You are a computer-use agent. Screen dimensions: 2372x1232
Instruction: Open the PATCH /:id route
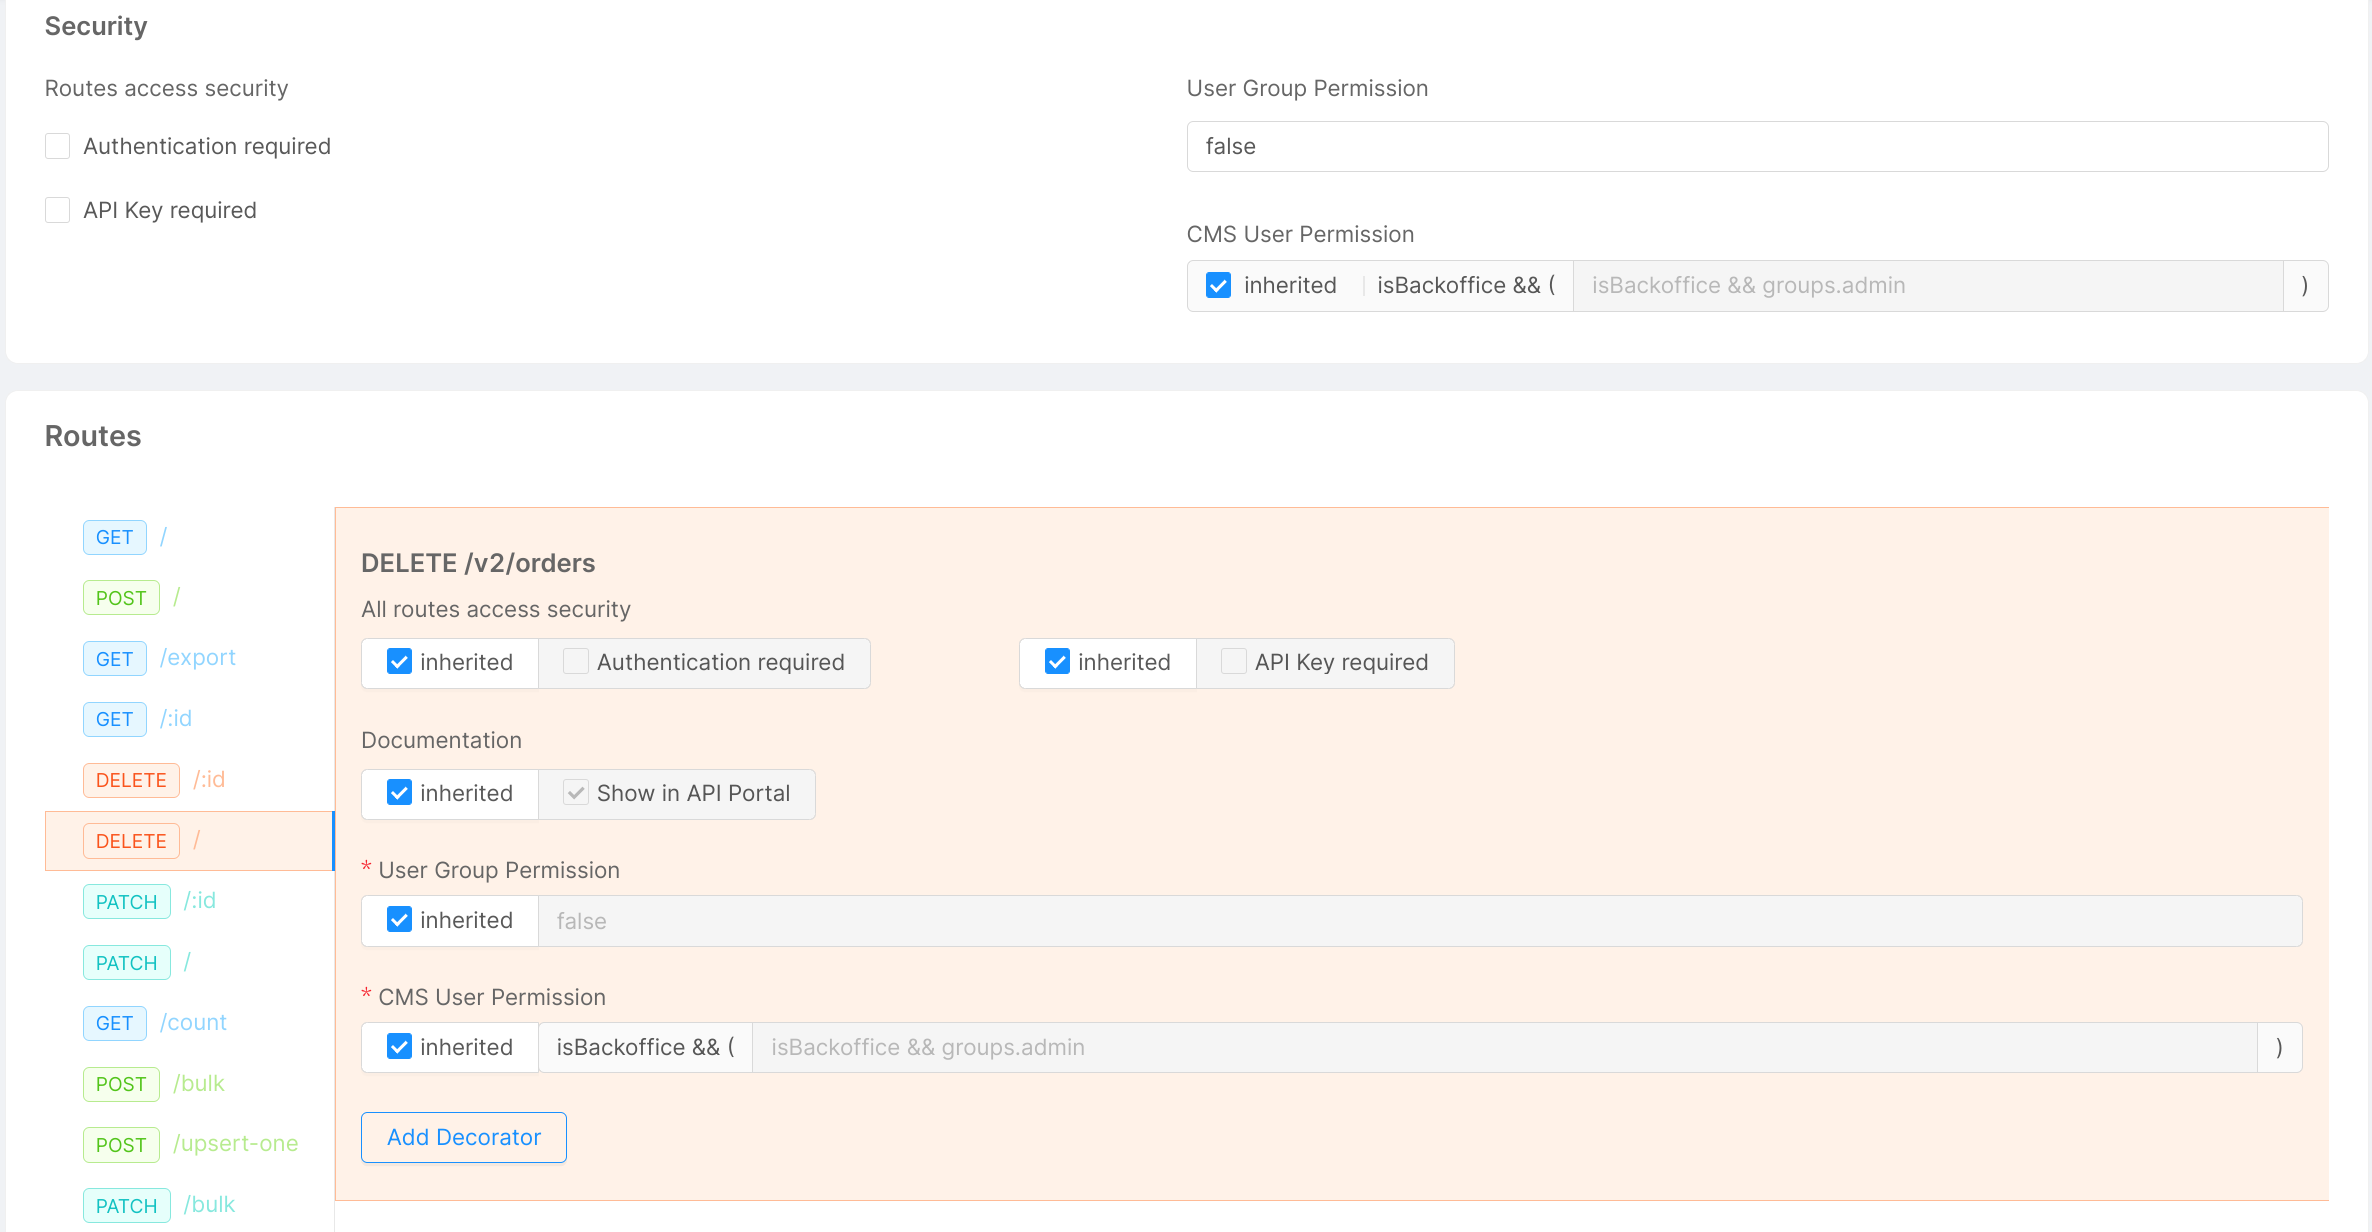click(127, 902)
